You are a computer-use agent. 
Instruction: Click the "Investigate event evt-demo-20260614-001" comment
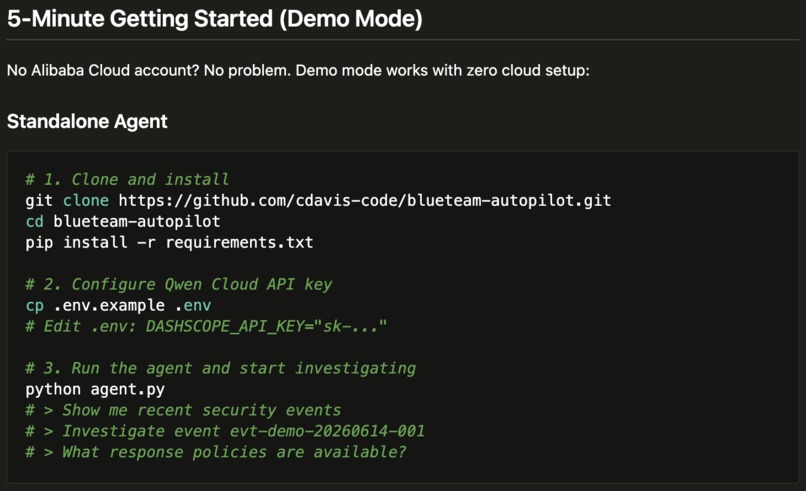pyautogui.click(x=225, y=431)
